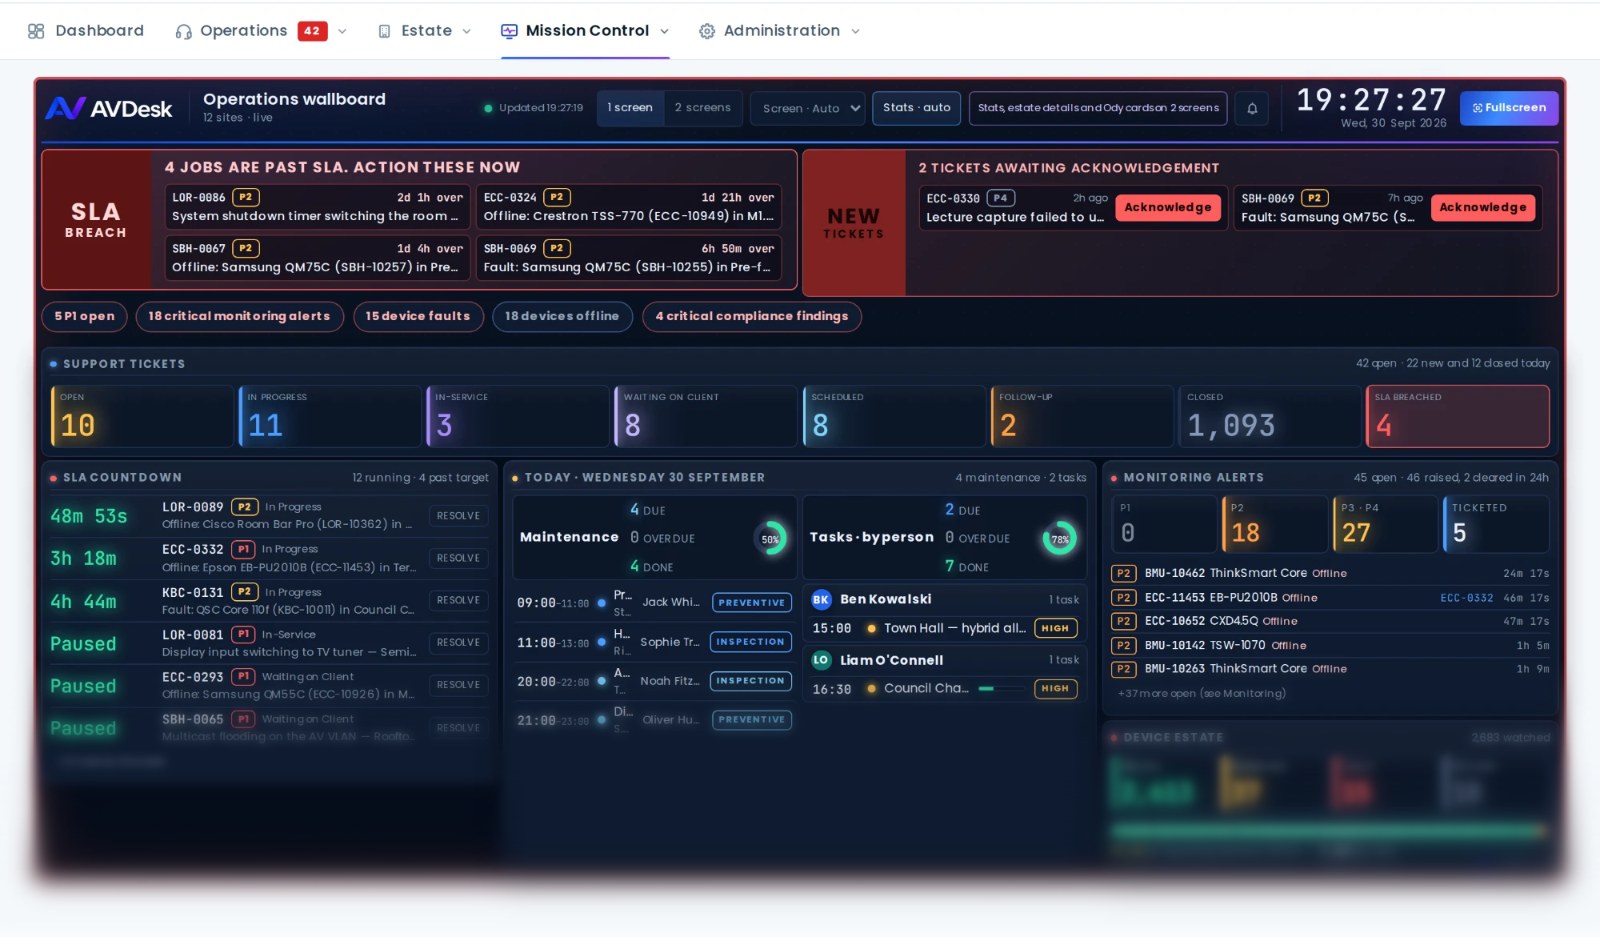1600x937 pixels.
Task: Open the Administration nav item
Action: coord(780,31)
